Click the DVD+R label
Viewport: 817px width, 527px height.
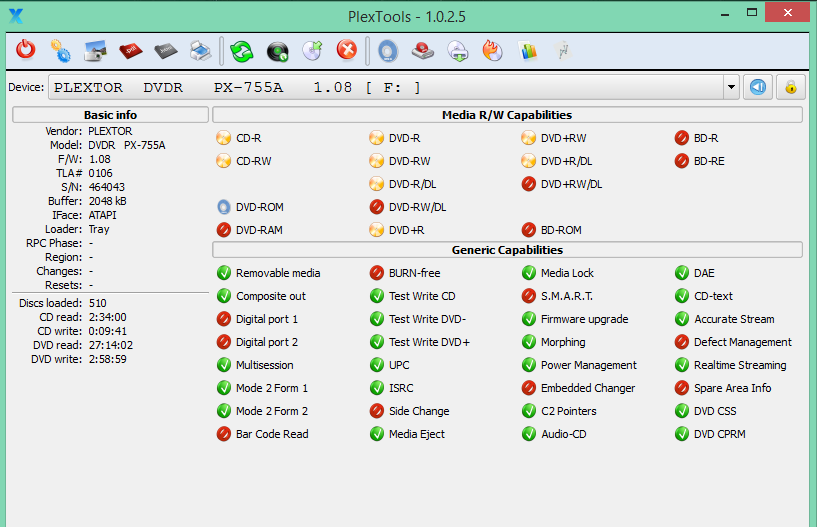click(x=406, y=230)
